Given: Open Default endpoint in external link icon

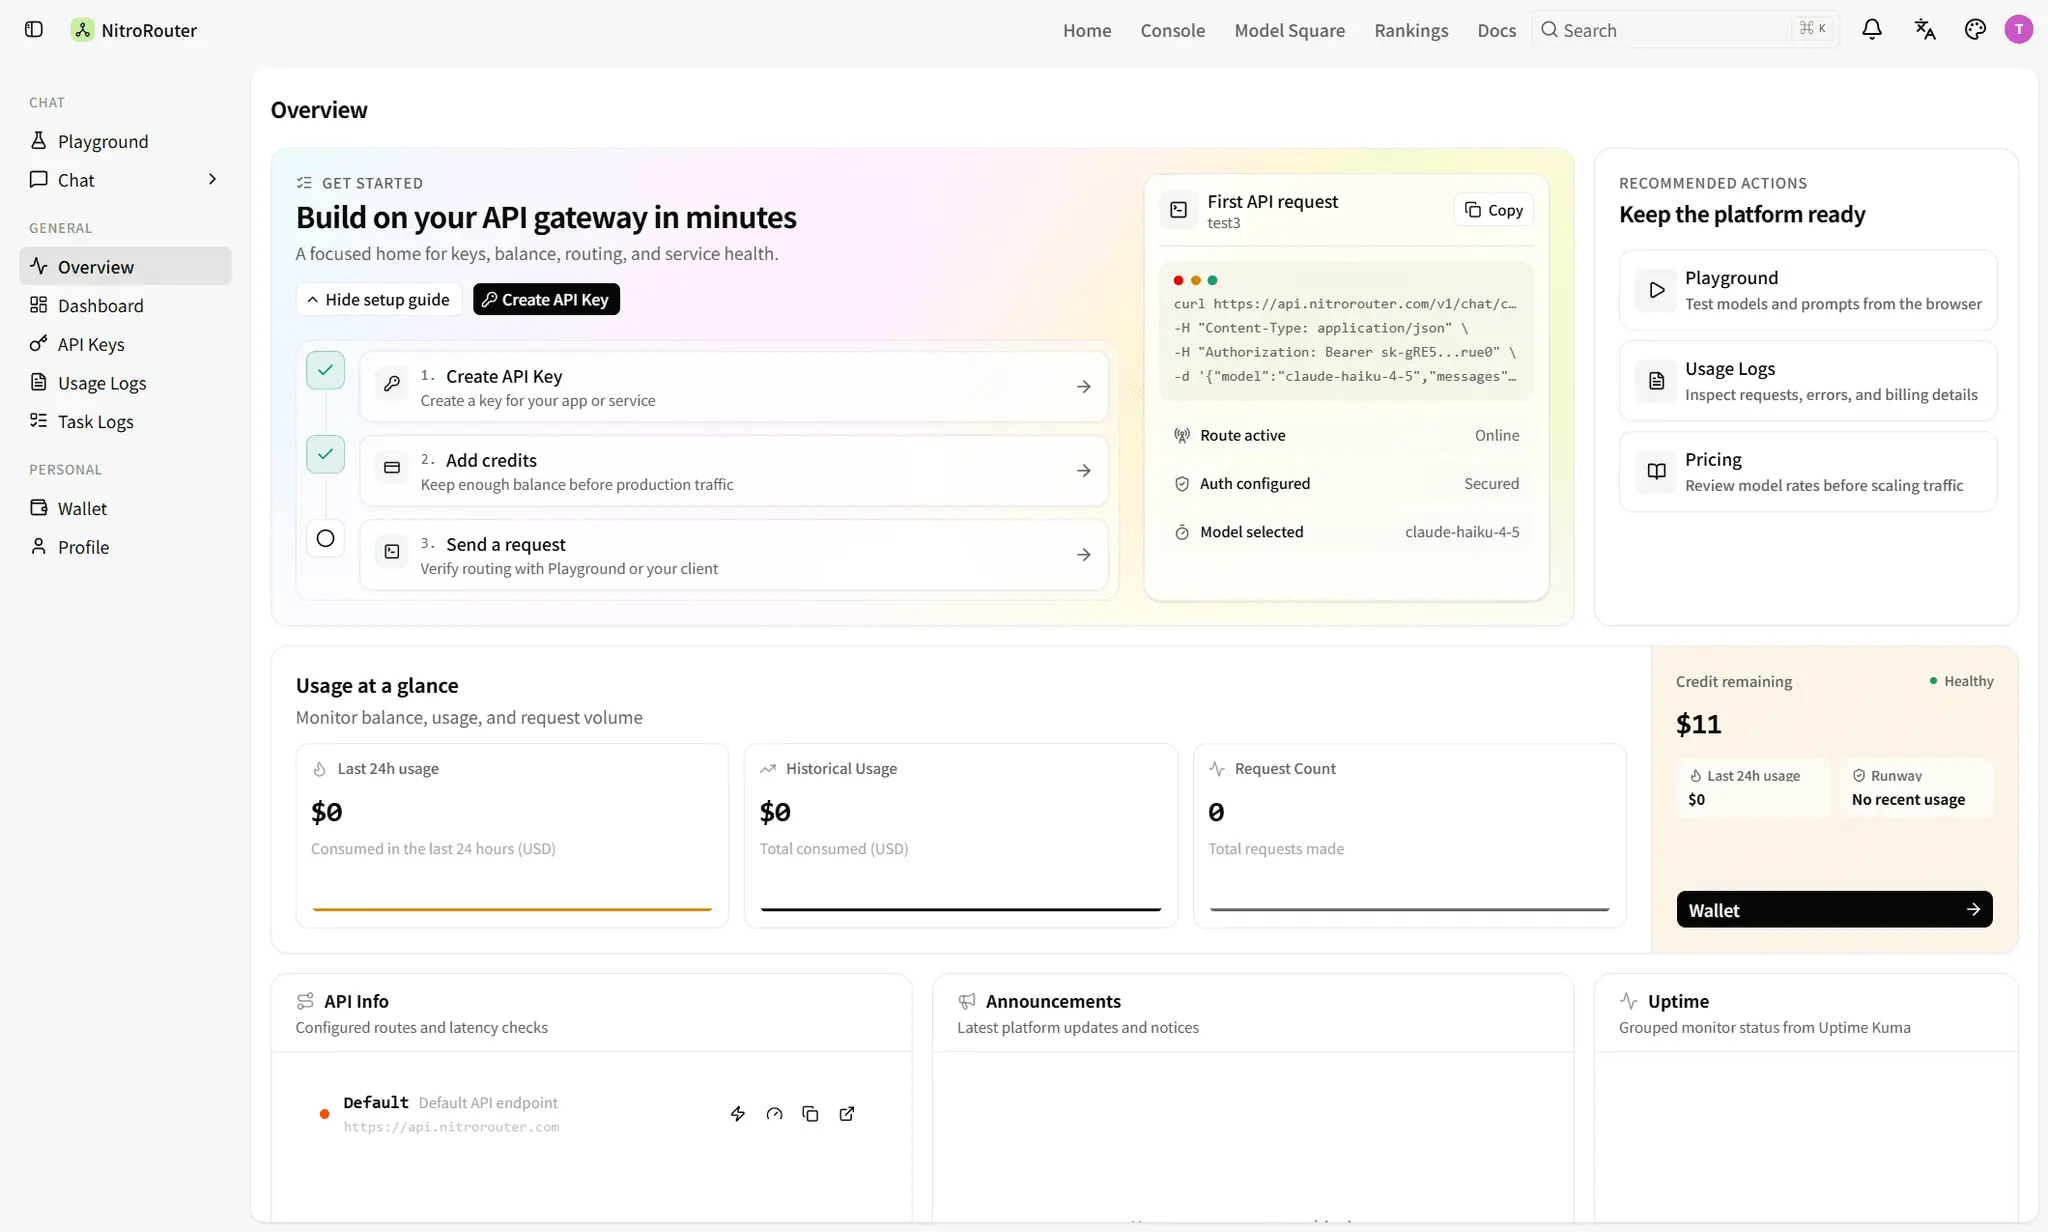Looking at the screenshot, I should pyautogui.click(x=847, y=1114).
